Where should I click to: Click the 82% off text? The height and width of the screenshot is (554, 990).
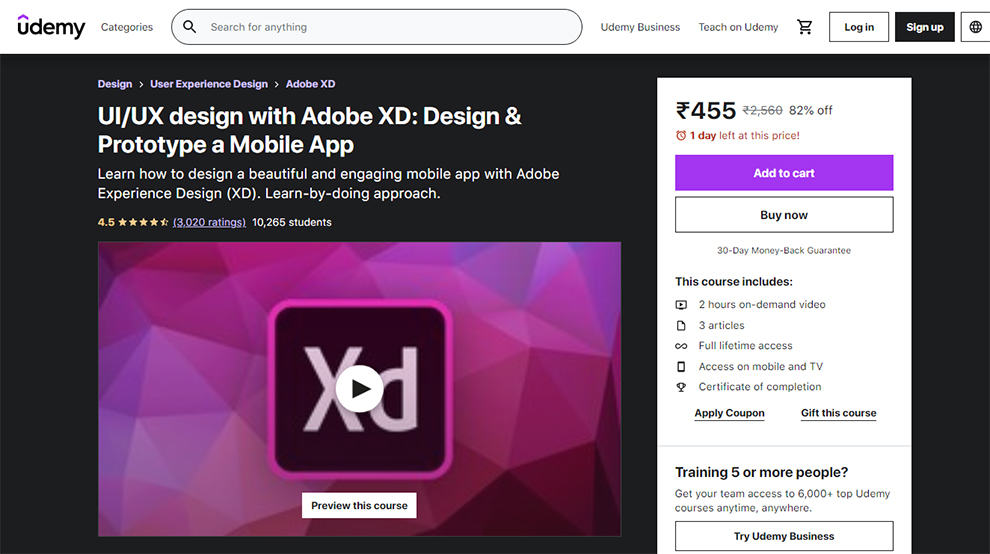(811, 111)
